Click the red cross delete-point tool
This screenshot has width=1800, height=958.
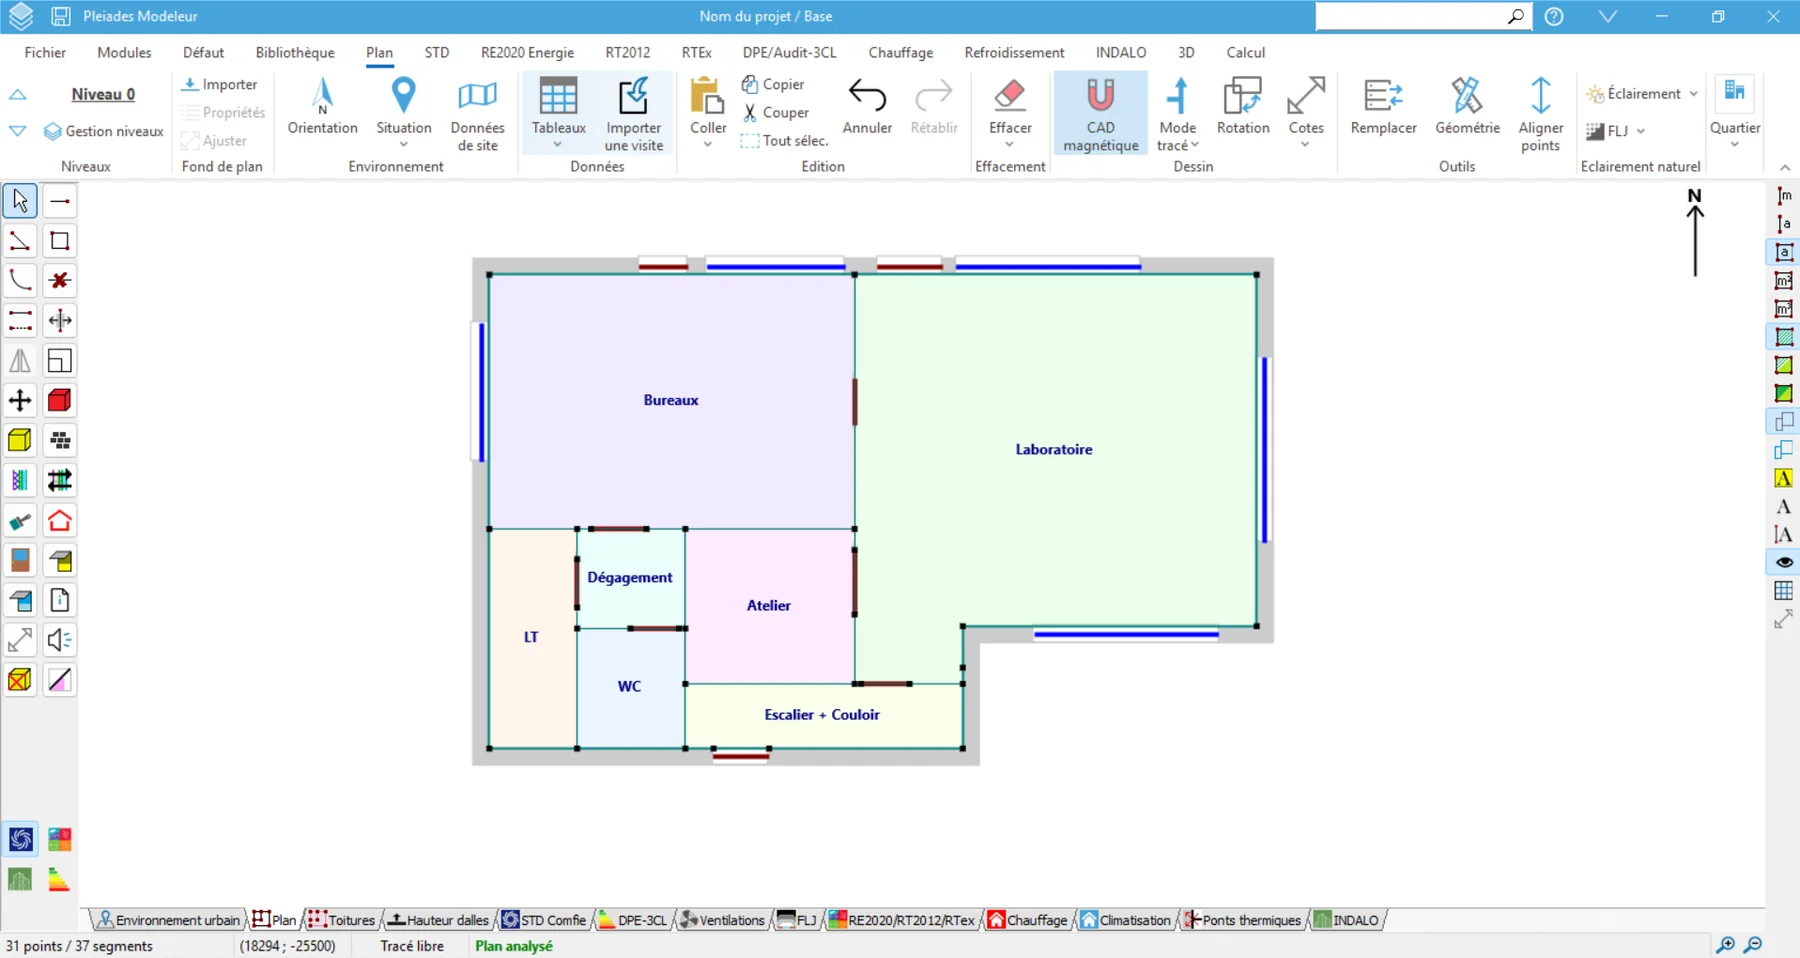tap(60, 281)
